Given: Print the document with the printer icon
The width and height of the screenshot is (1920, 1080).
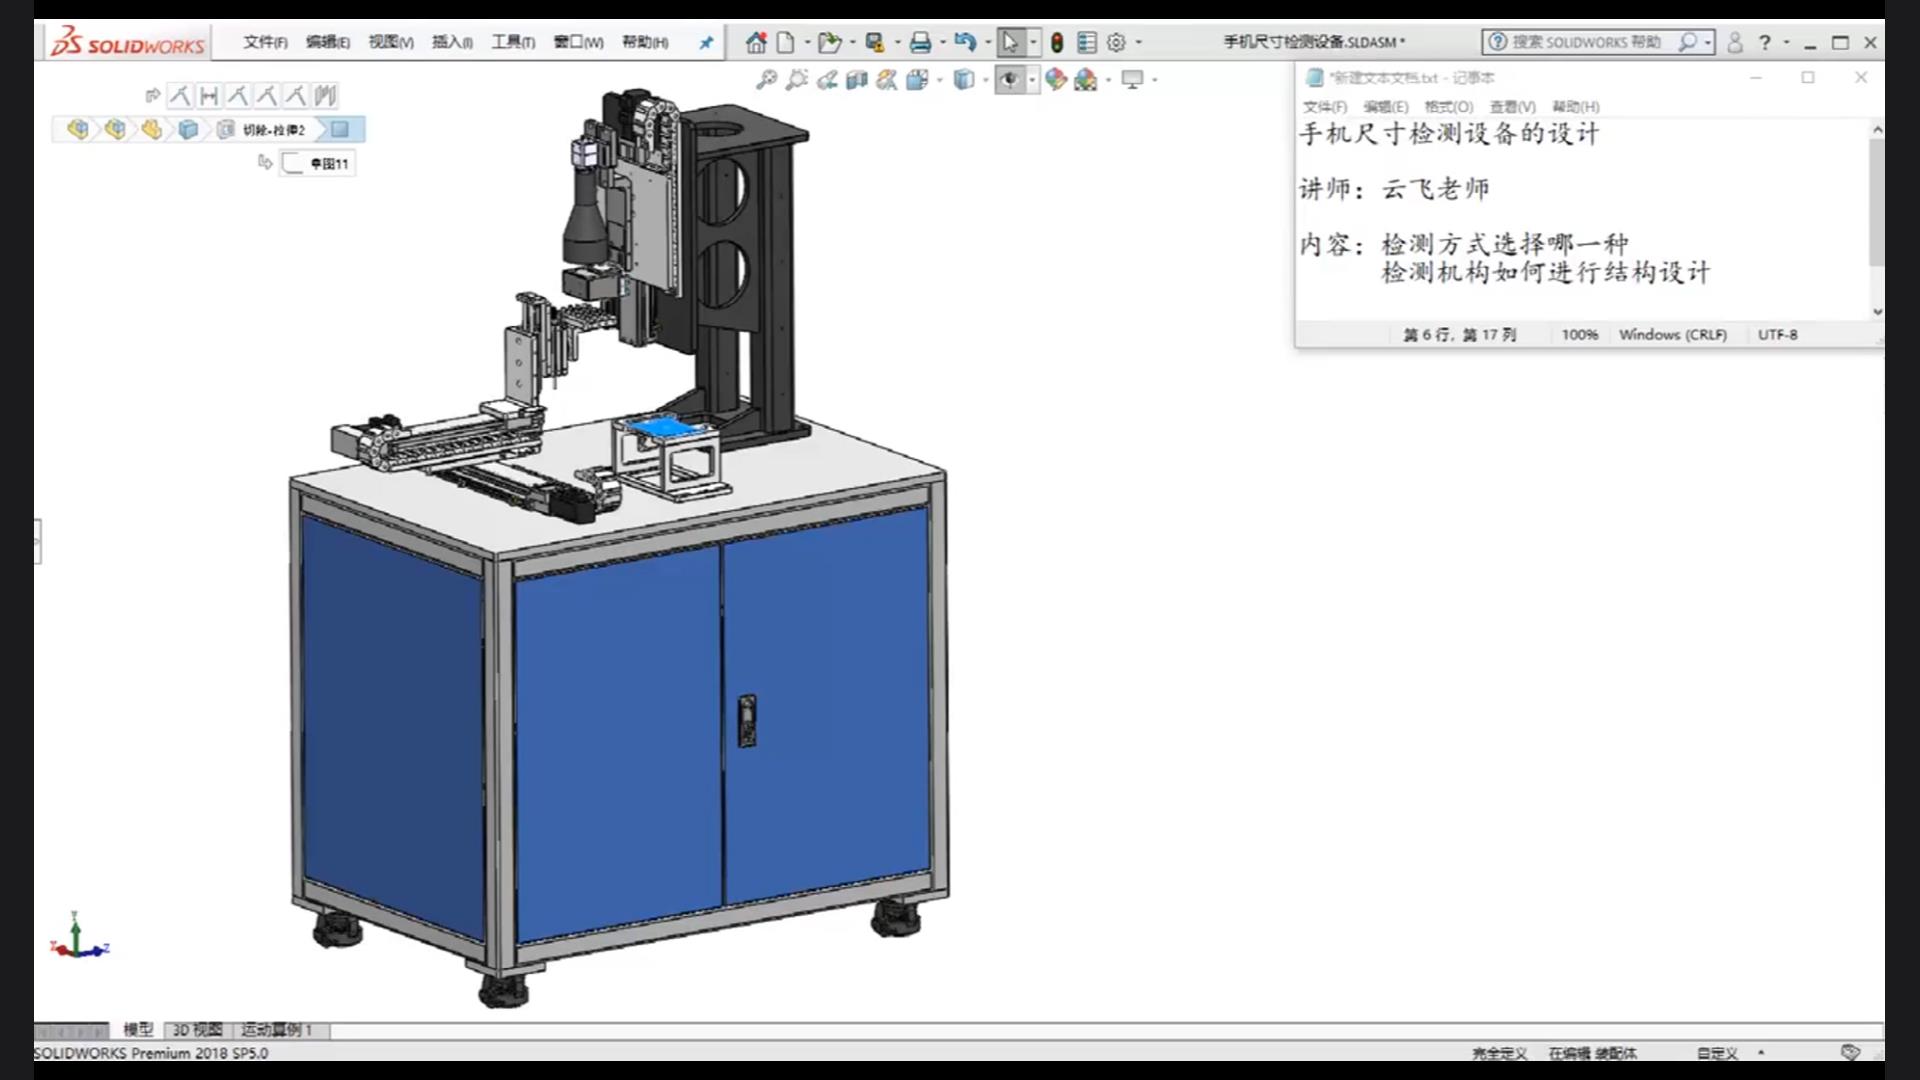Looking at the screenshot, I should (921, 42).
